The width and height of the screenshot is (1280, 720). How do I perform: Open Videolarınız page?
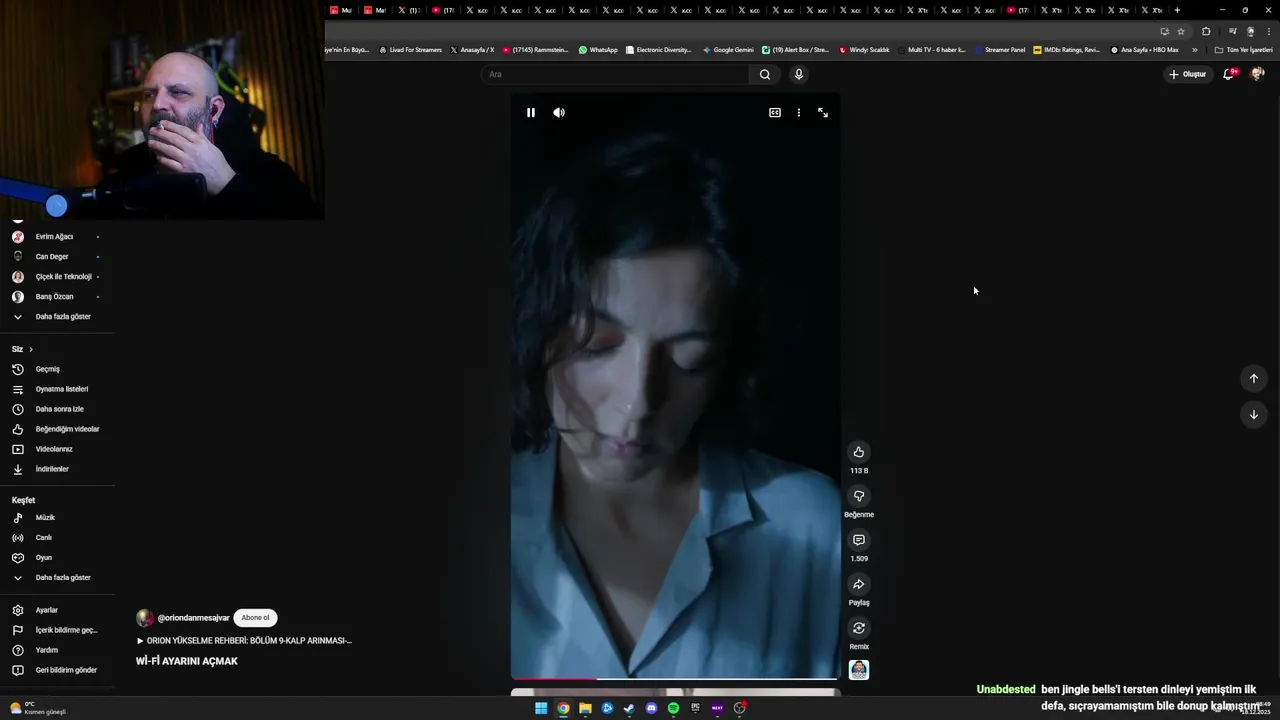[56, 449]
